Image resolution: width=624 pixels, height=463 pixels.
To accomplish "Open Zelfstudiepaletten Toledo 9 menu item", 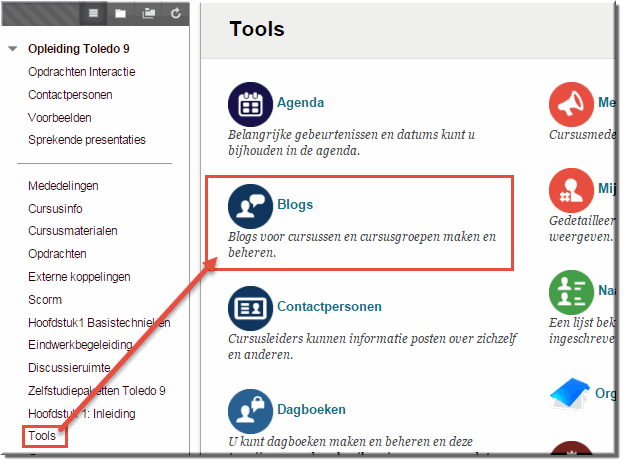I will (96, 391).
